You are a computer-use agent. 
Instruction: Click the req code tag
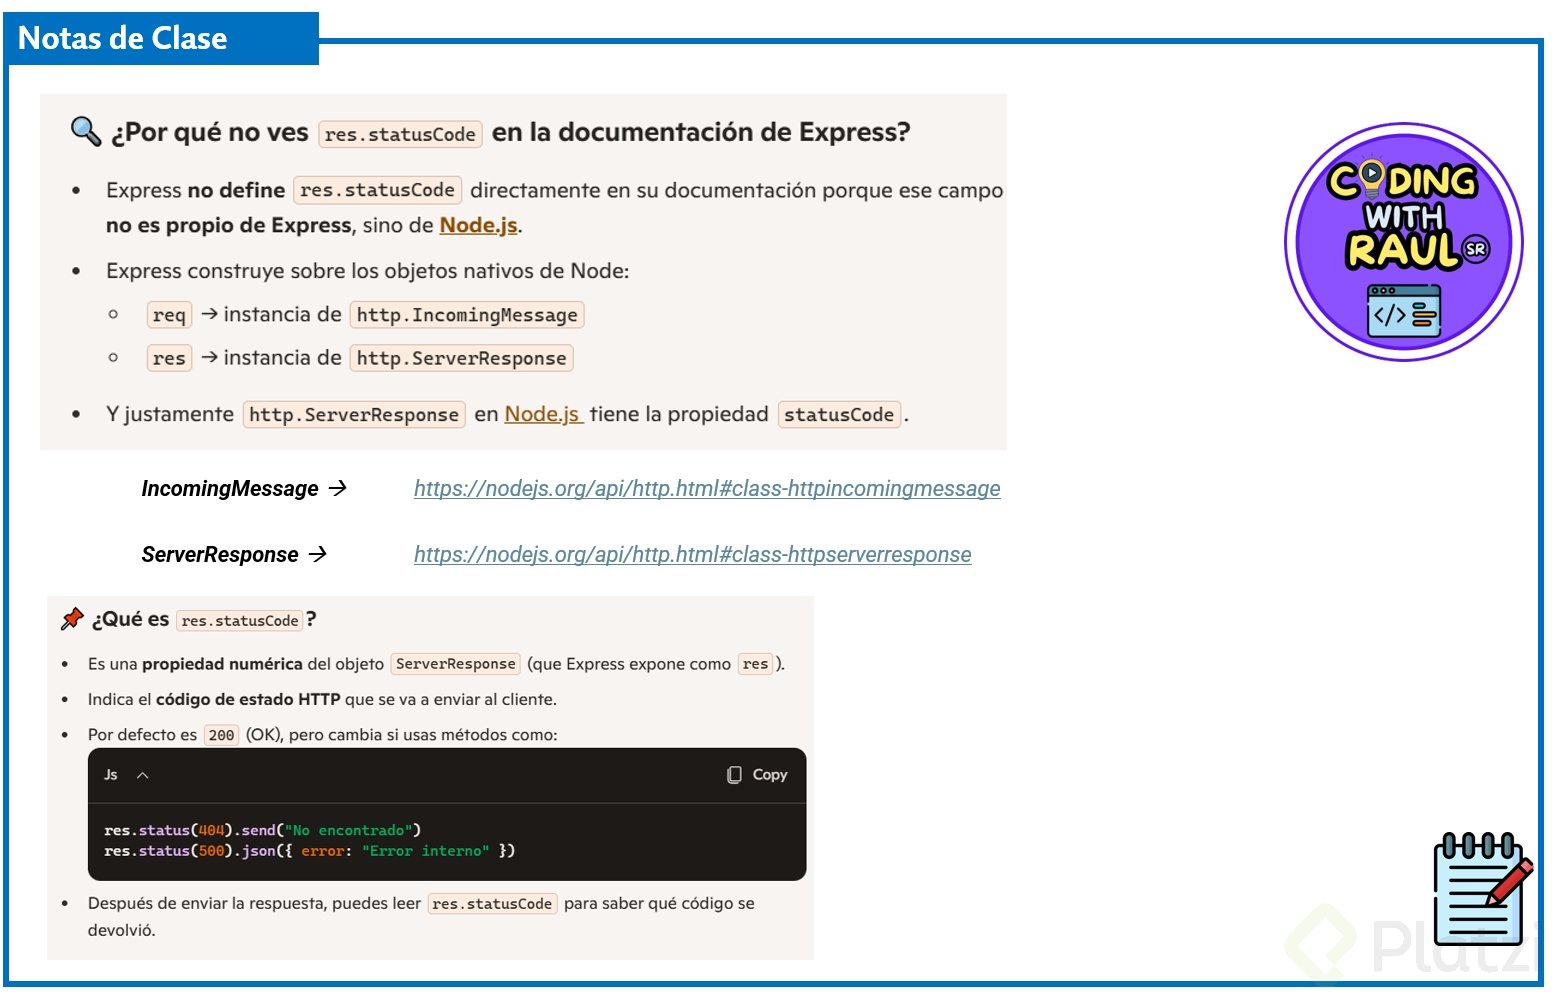pos(169,315)
